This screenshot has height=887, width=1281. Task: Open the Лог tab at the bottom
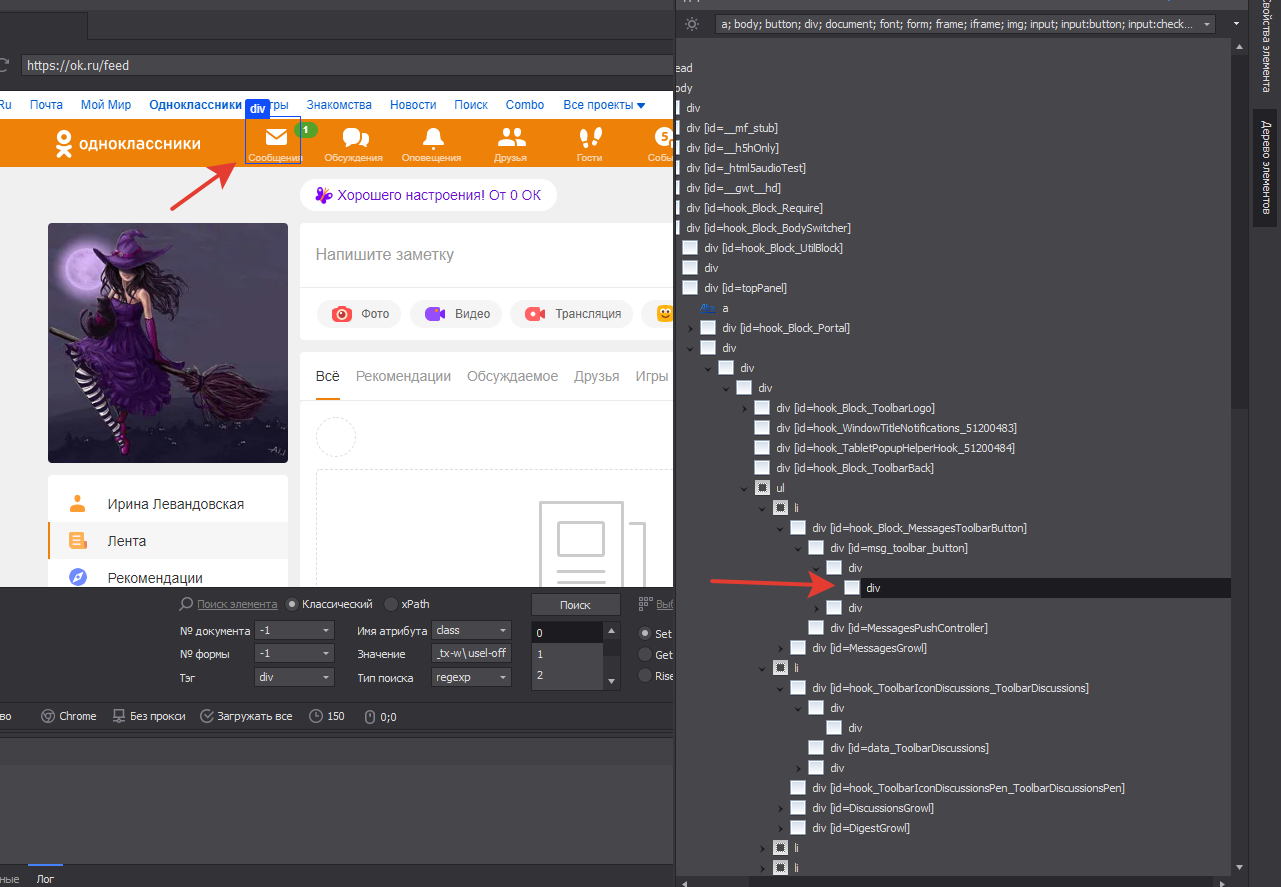(45, 879)
